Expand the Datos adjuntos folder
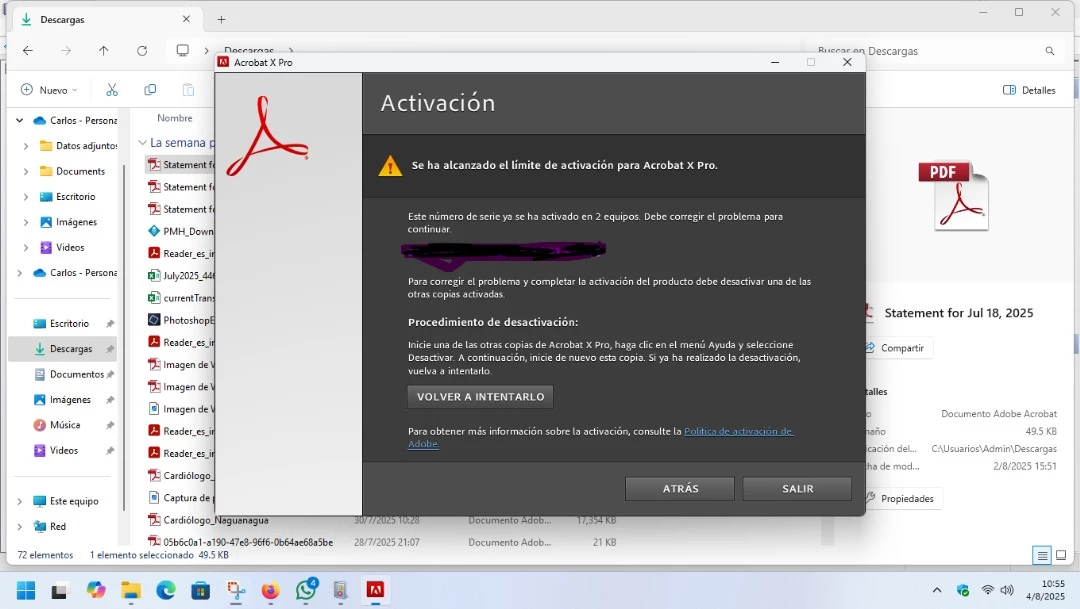The height and width of the screenshot is (609, 1080). (x=26, y=146)
